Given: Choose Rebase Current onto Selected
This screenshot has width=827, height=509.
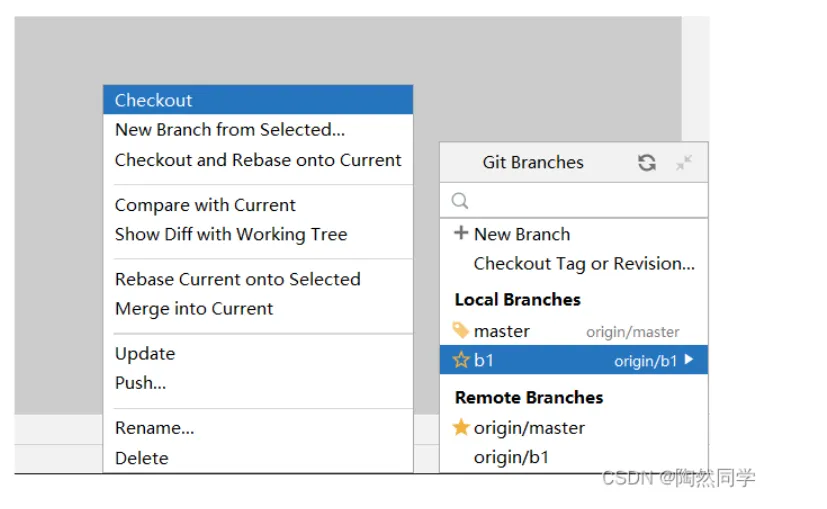Looking at the screenshot, I should click(x=237, y=279).
